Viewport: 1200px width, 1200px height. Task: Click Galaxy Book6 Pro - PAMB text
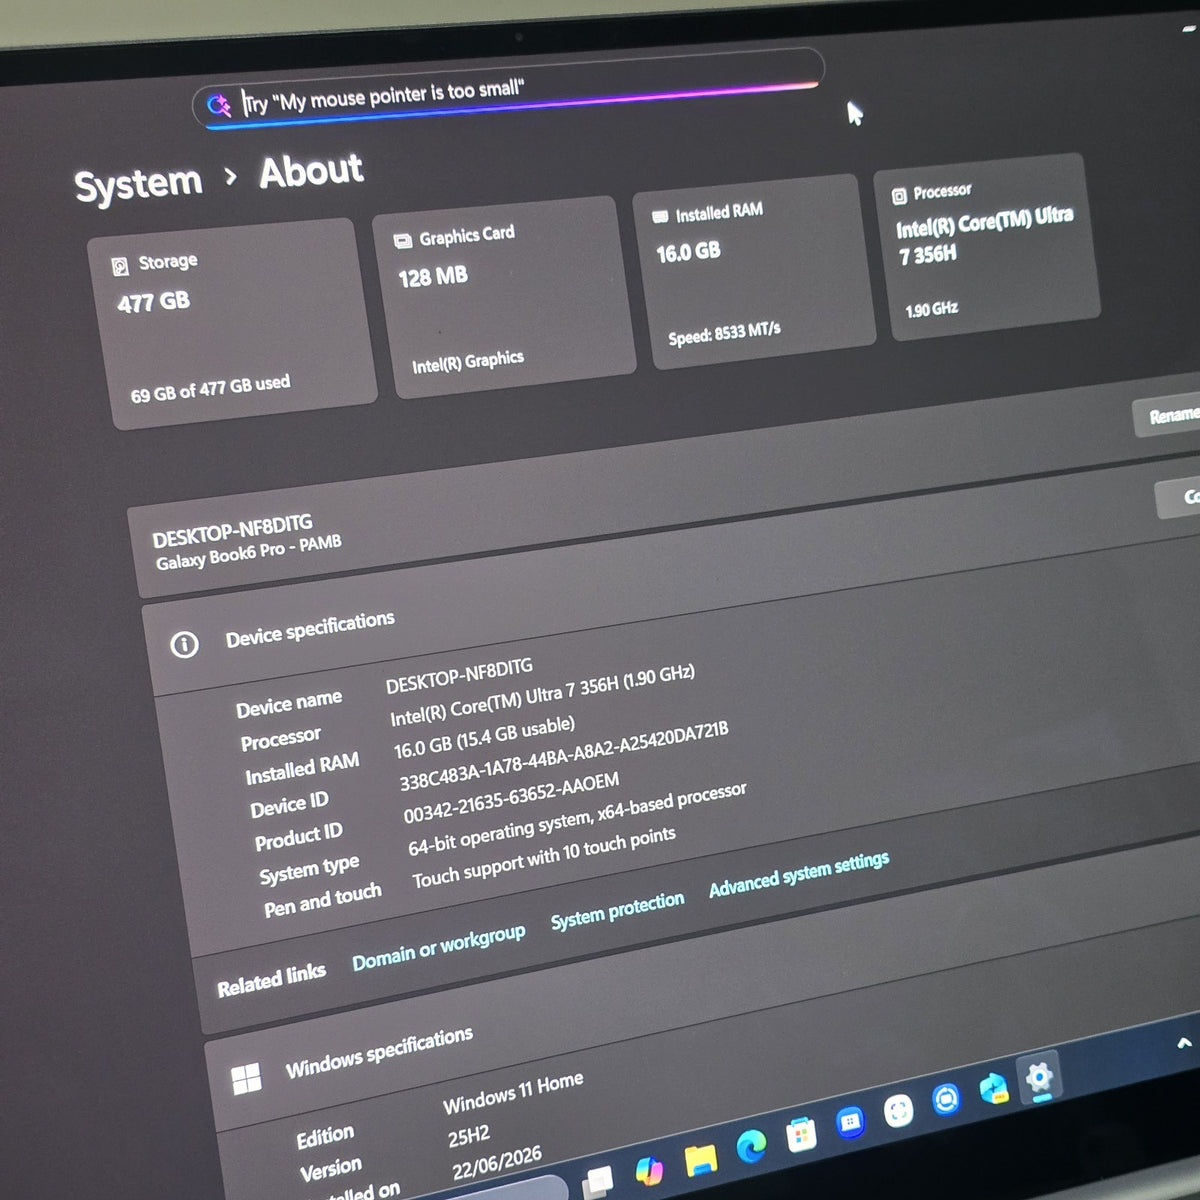click(x=249, y=552)
